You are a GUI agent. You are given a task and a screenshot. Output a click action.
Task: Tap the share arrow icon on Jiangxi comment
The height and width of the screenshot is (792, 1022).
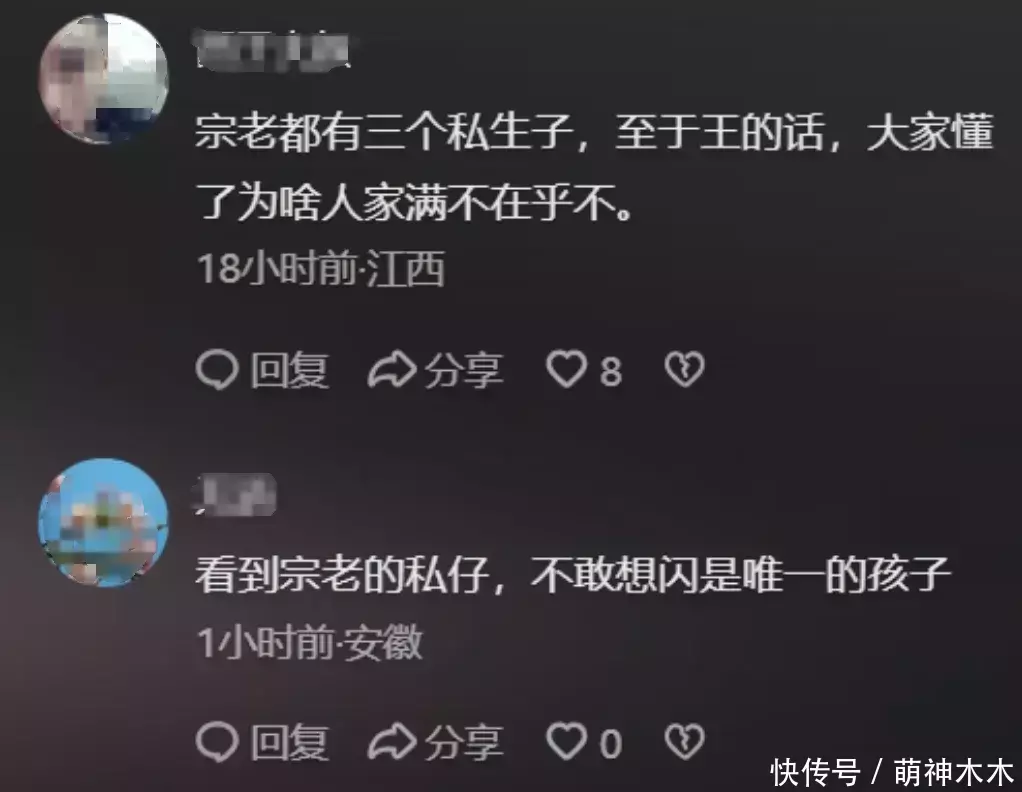click(392, 370)
